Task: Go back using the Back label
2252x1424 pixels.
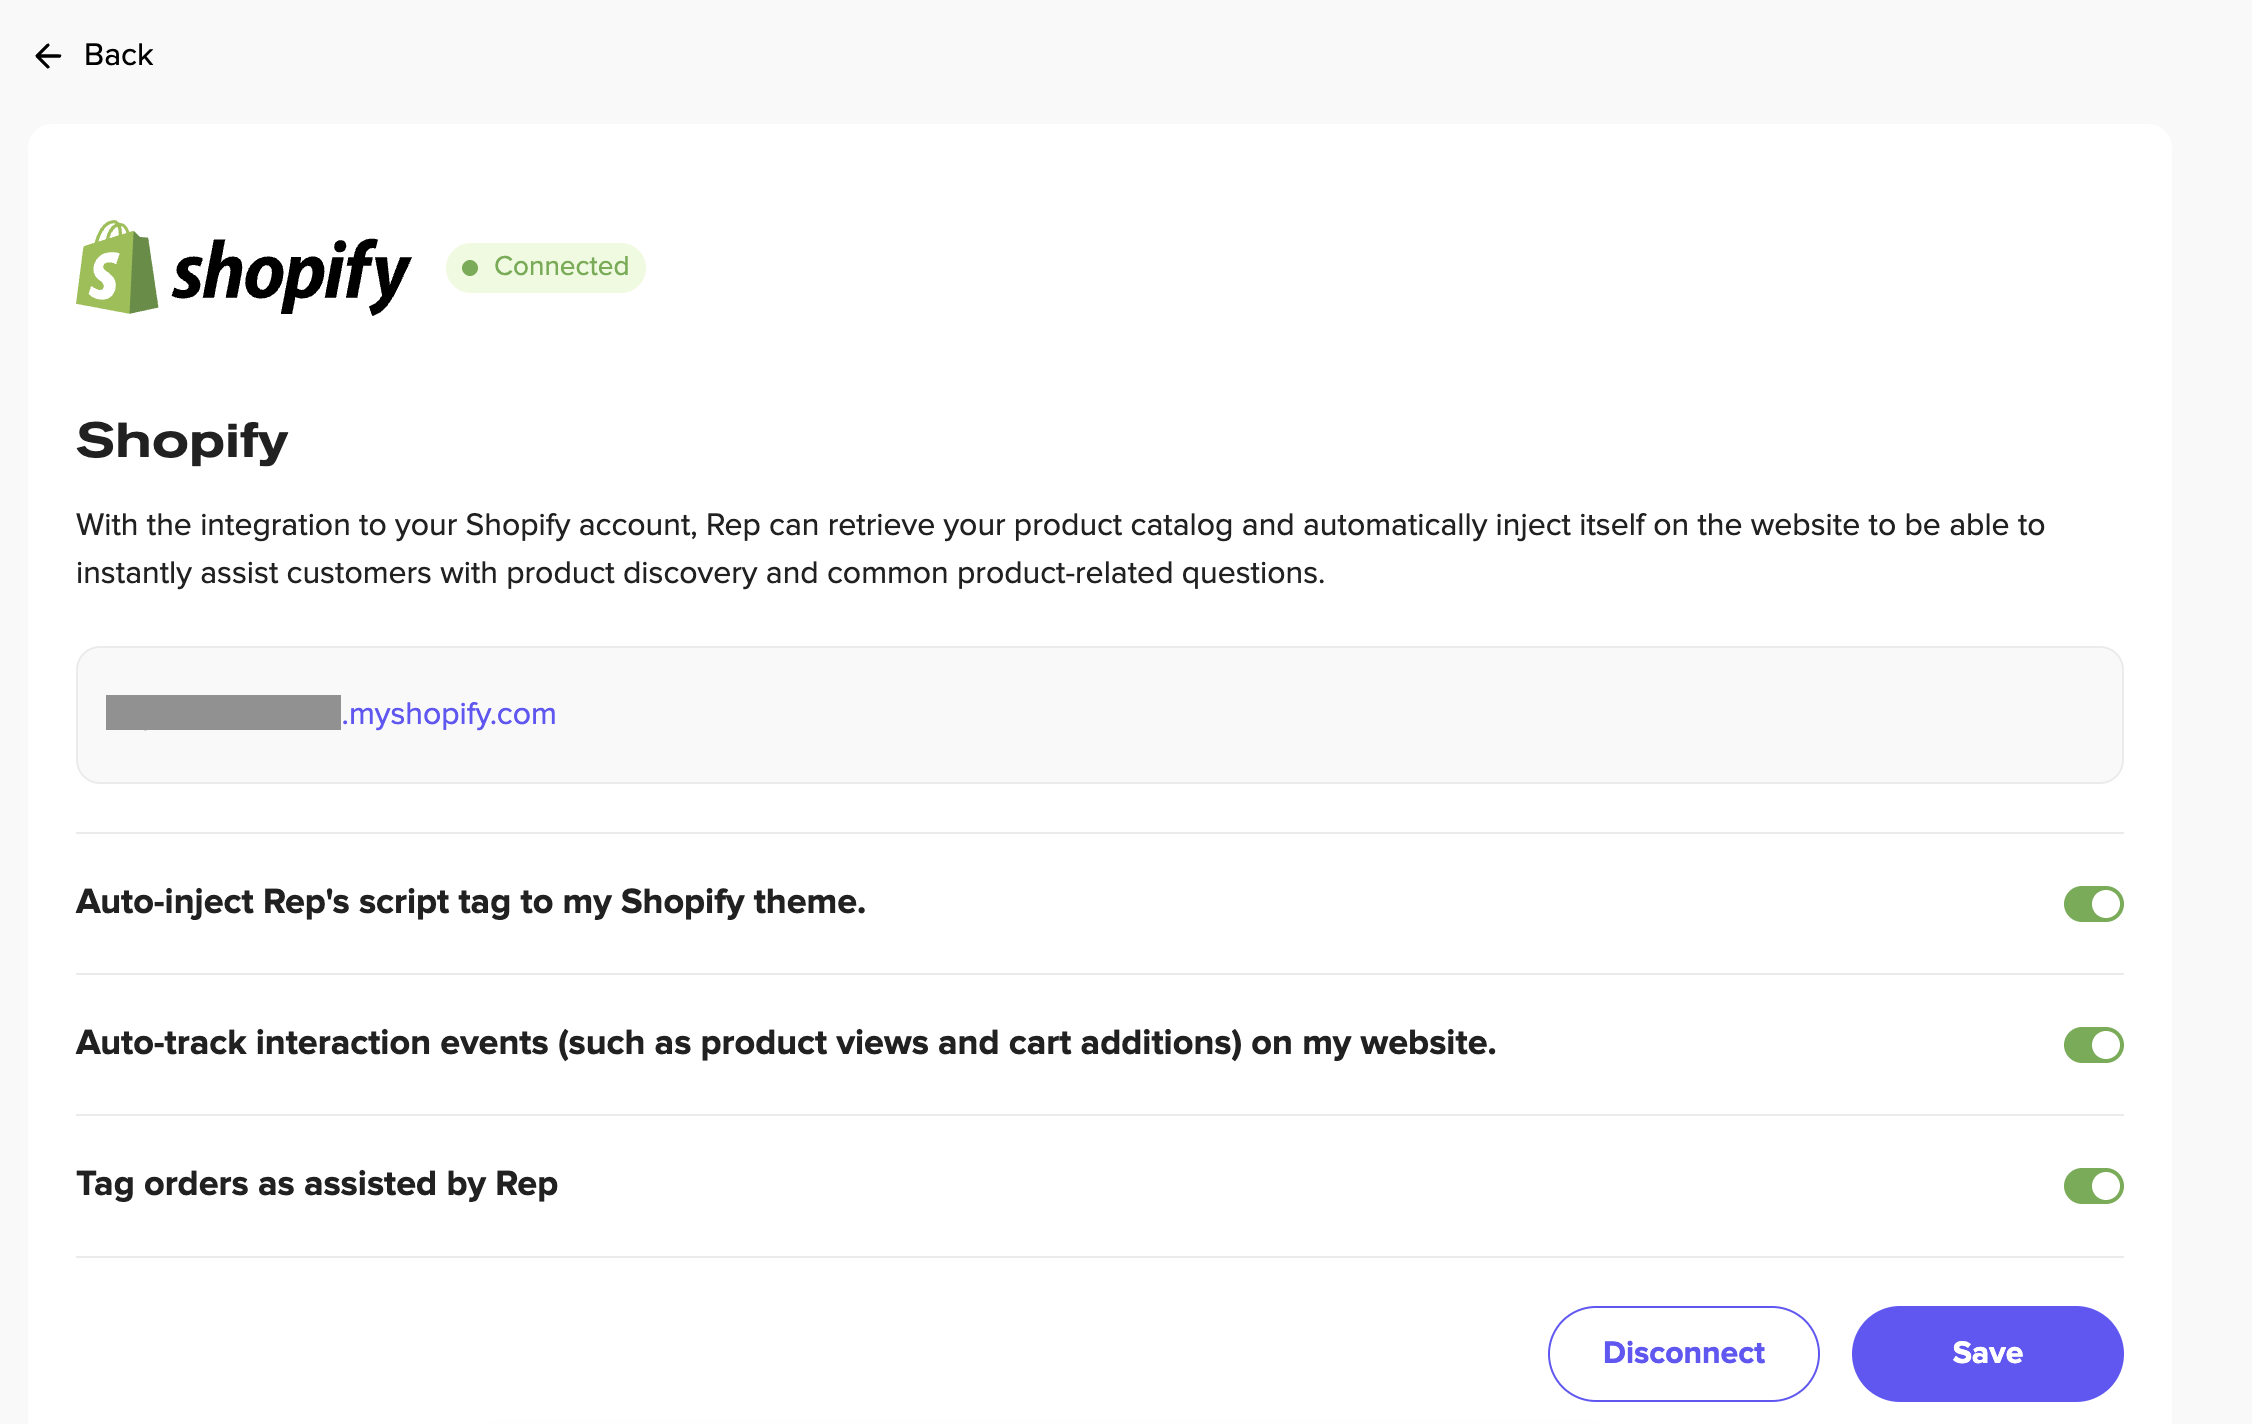Action: (118, 55)
